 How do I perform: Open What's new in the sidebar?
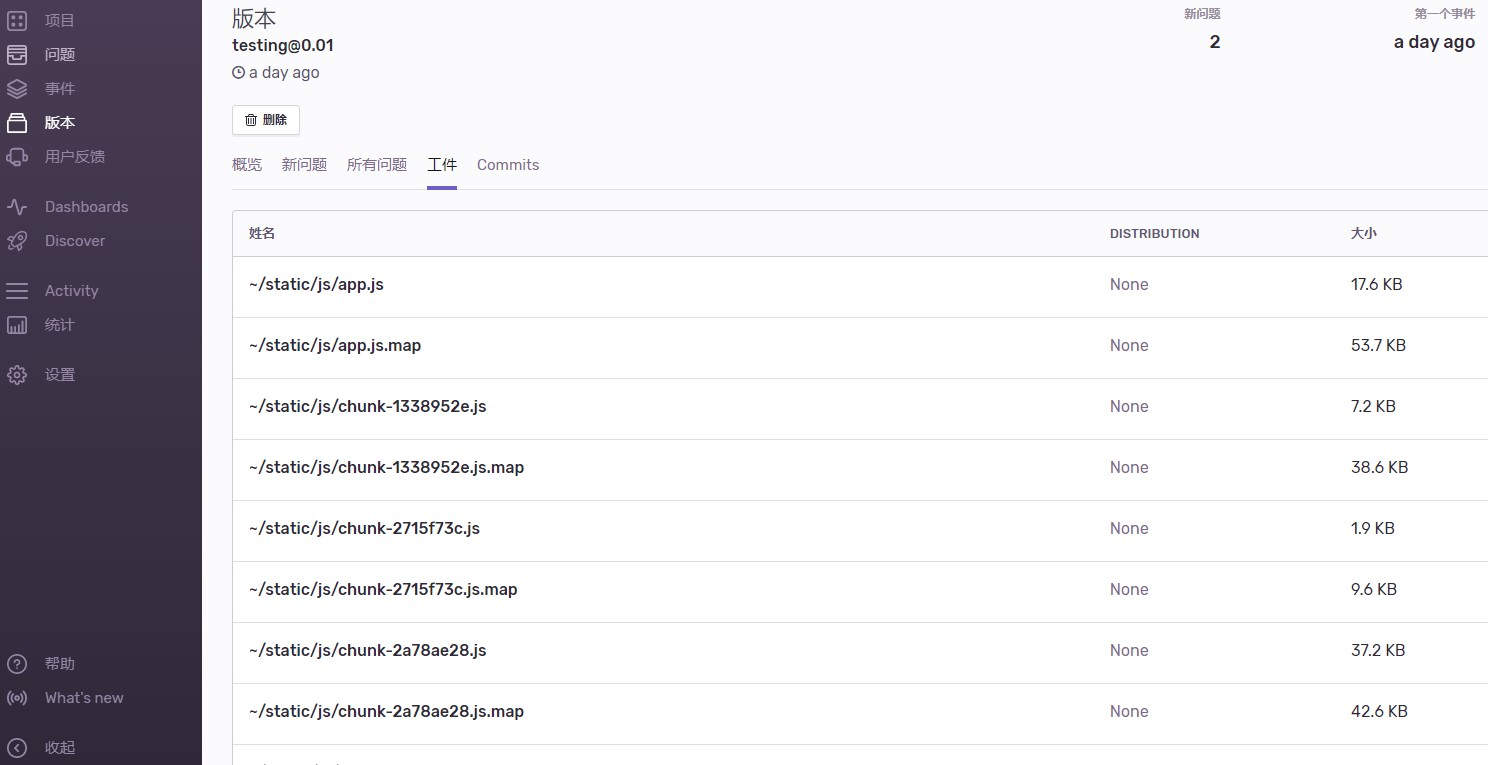click(84, 698)
